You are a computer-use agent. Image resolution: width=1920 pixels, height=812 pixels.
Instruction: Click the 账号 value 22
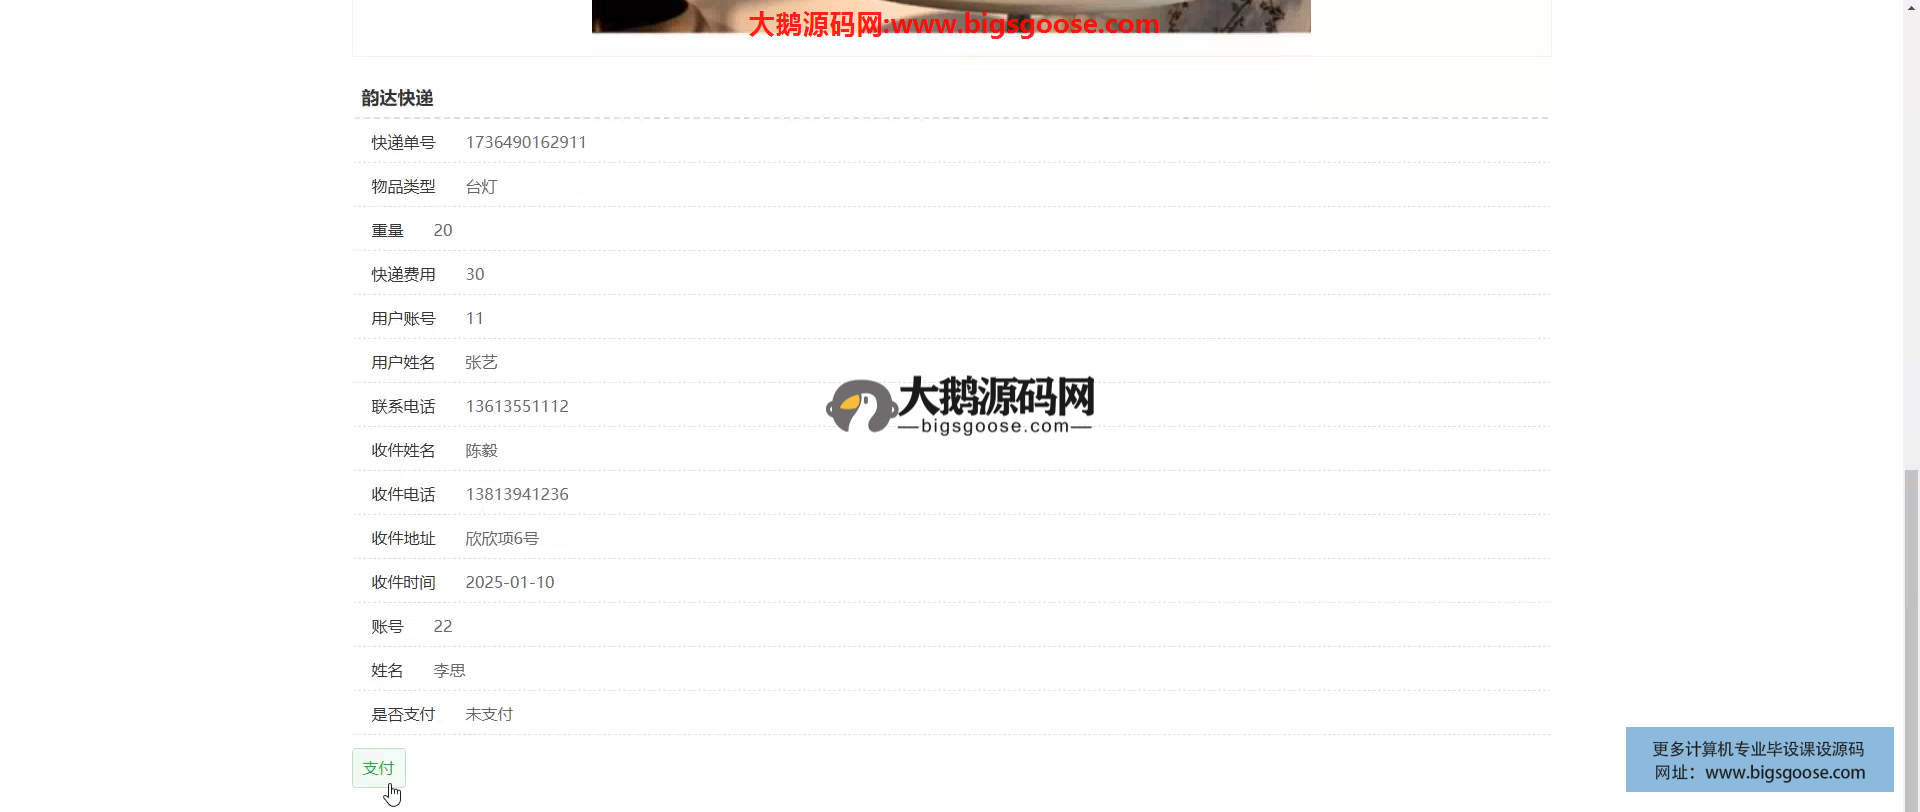(443, 627)
